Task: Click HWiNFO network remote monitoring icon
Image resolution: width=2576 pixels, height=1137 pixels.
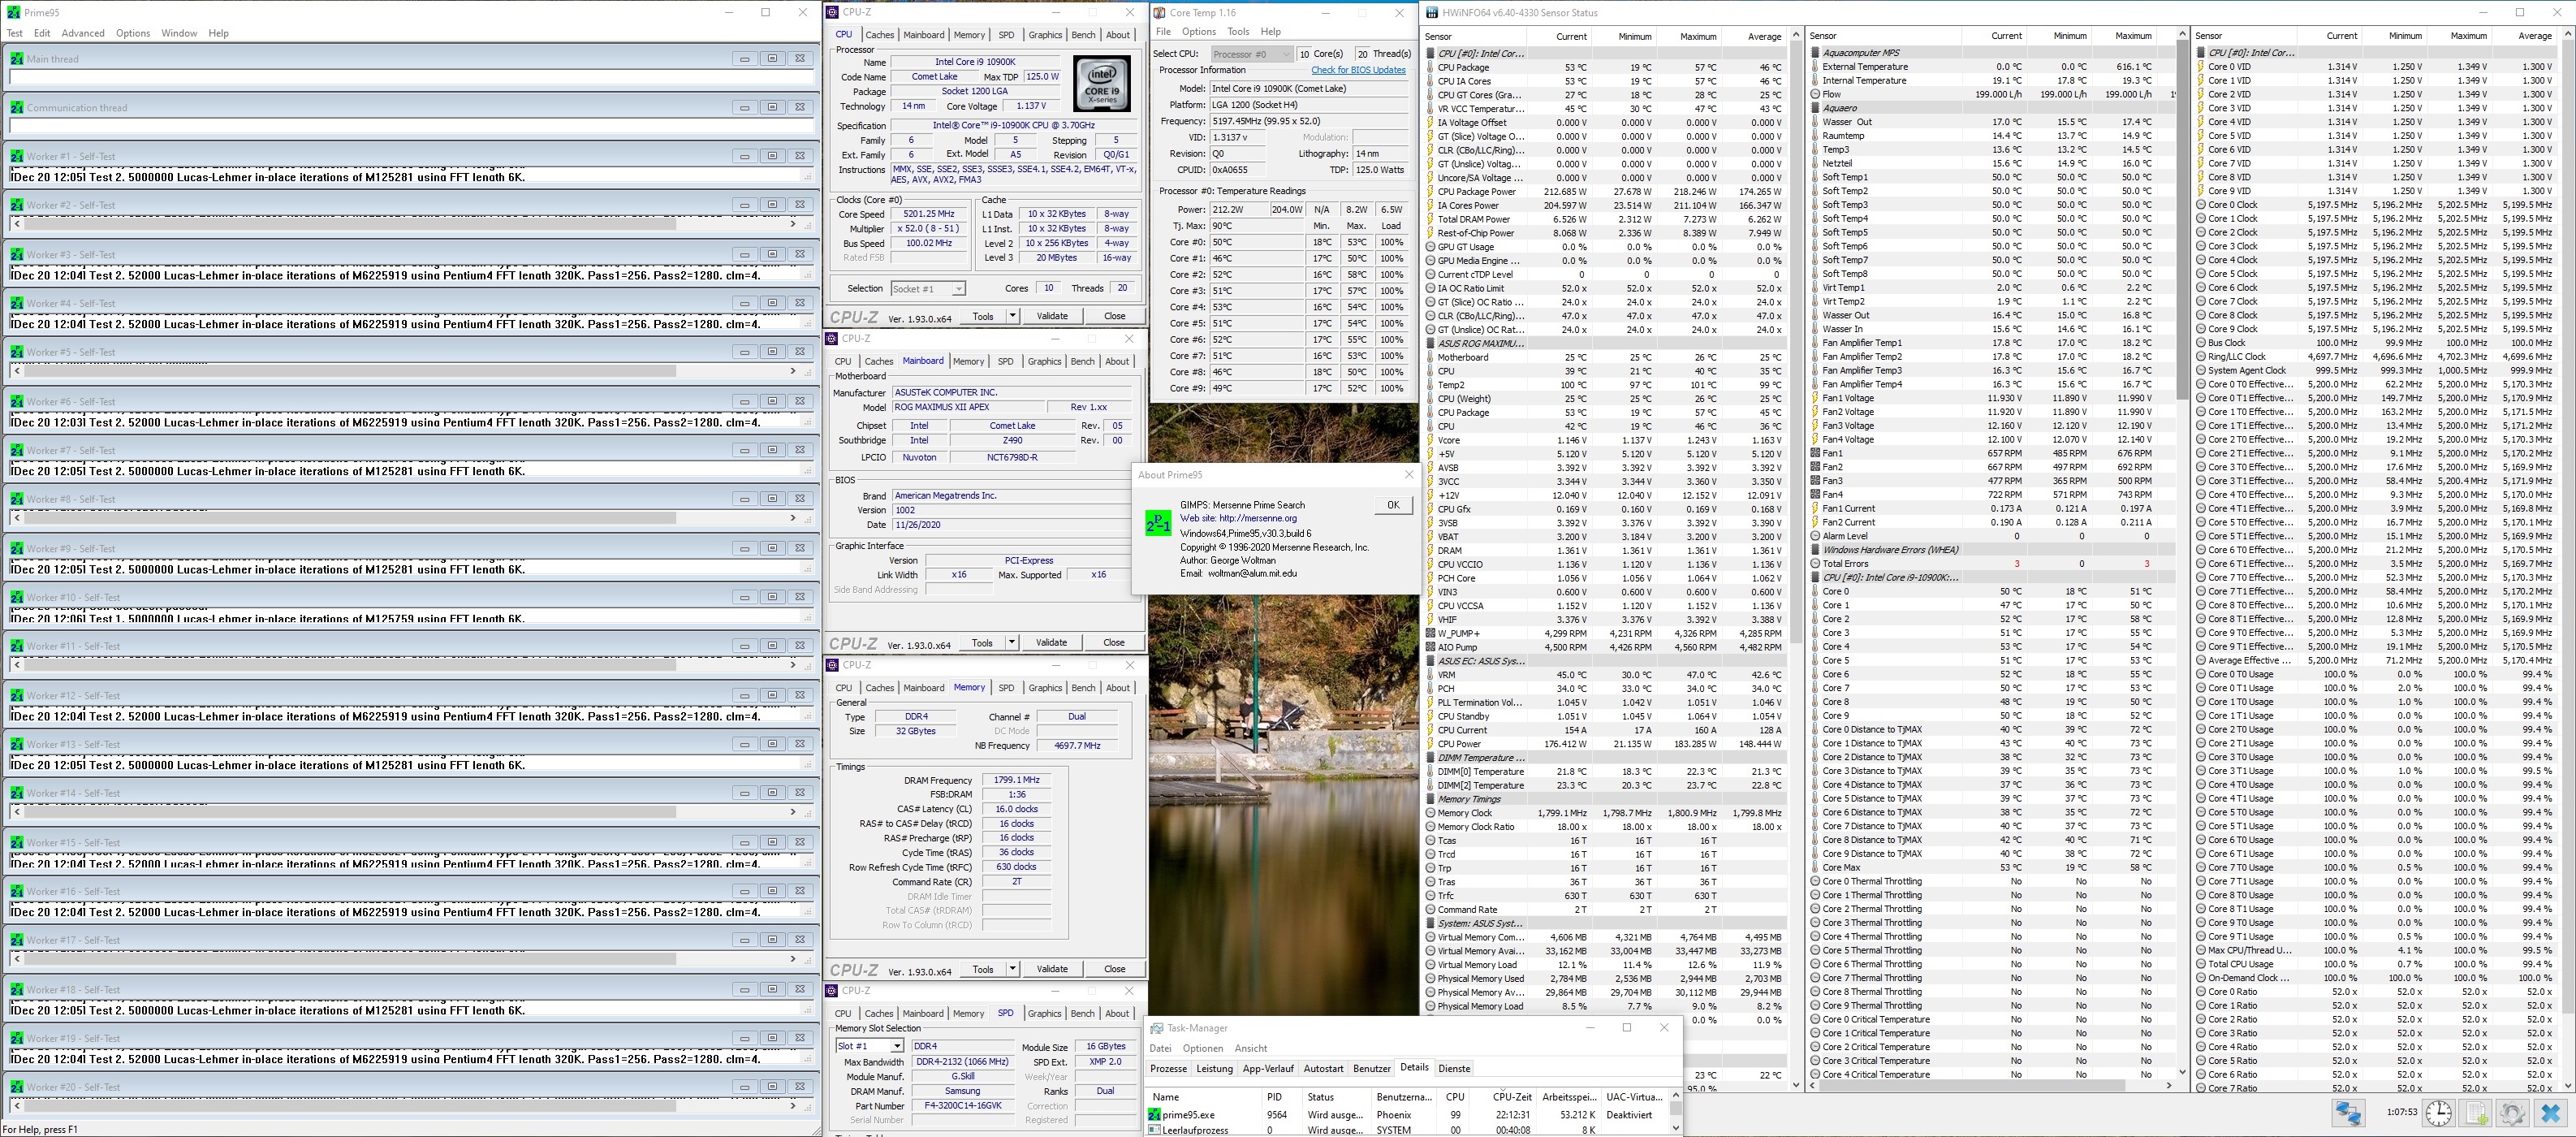Action: point(2348,1113)
